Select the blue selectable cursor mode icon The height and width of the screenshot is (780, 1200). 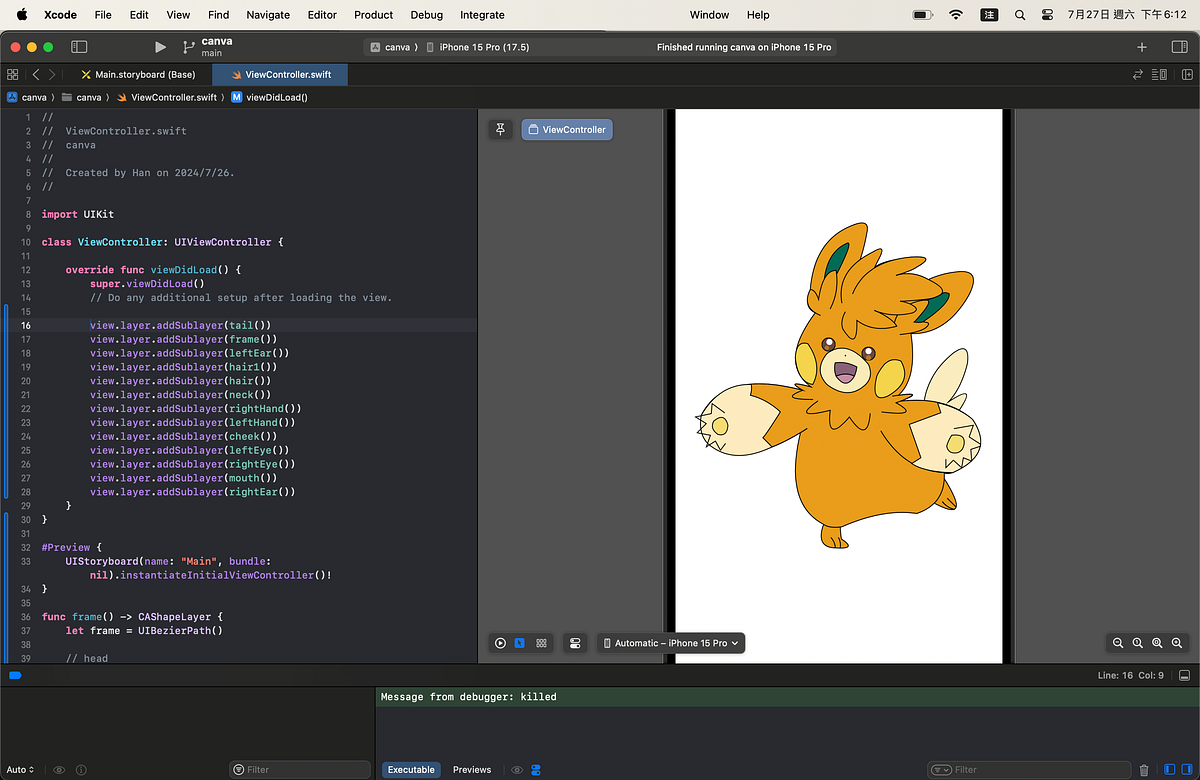[520, 643]
